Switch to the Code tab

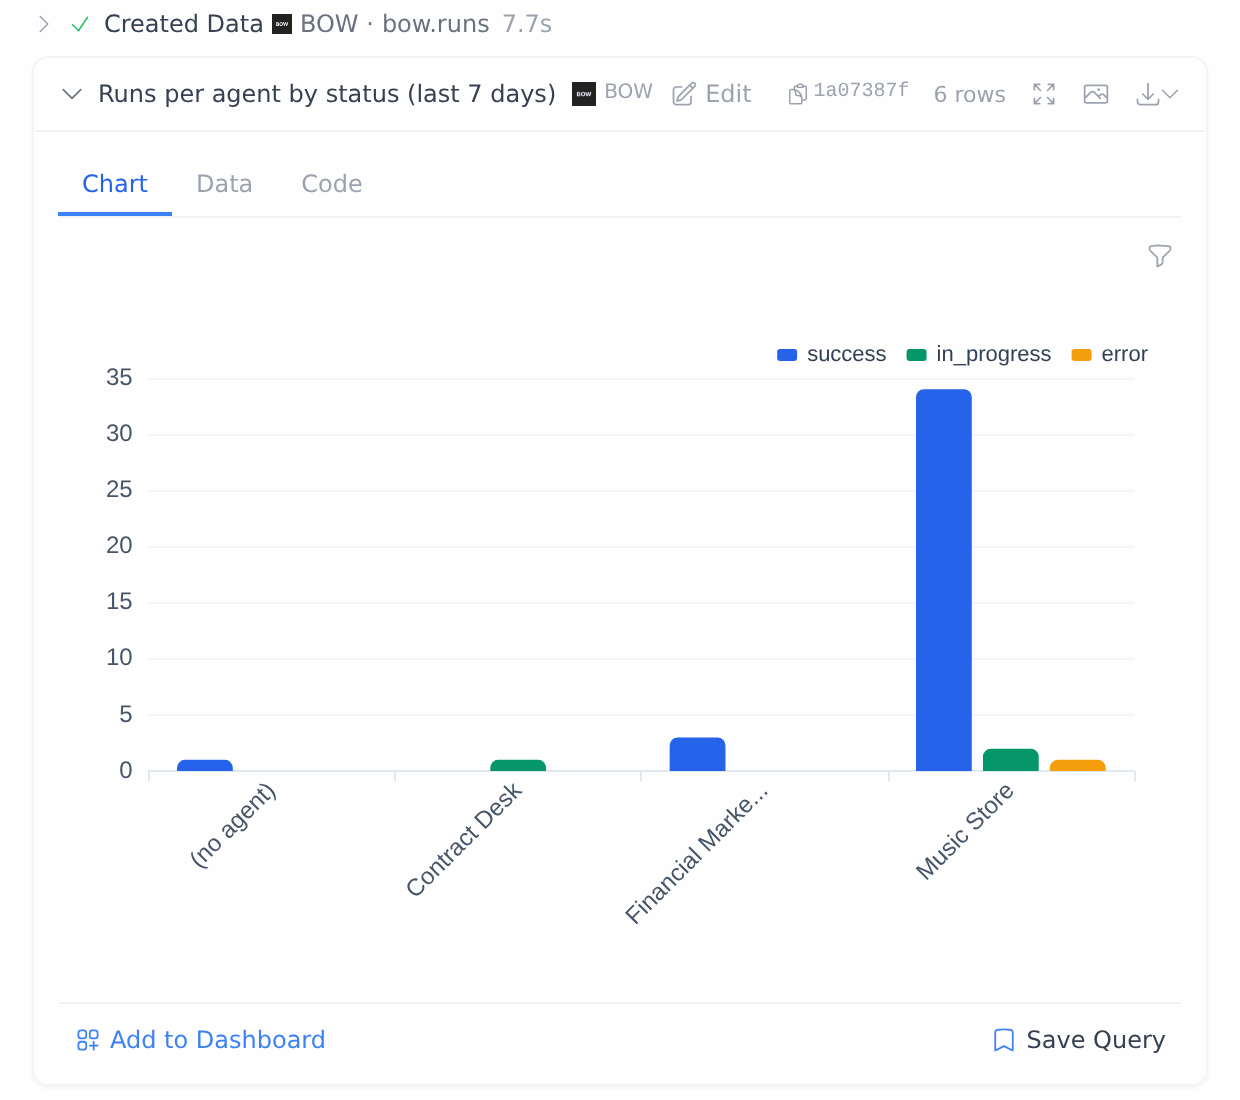coord(332,184)
